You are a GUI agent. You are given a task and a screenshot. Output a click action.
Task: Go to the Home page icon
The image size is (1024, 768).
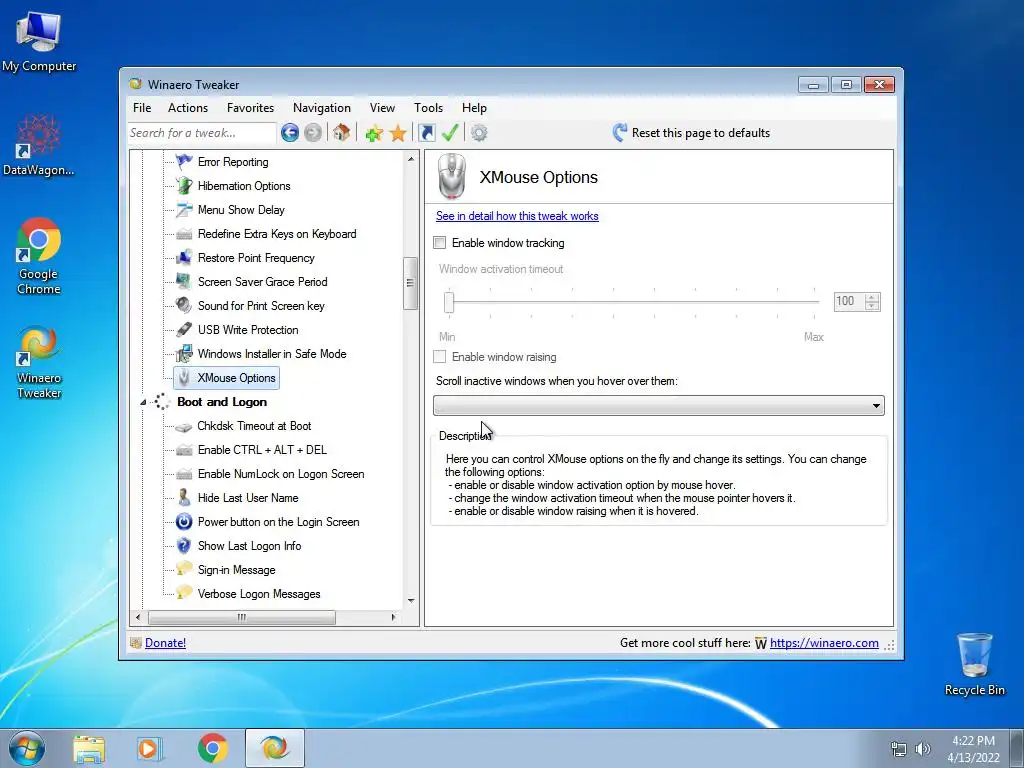coord(341,133)
